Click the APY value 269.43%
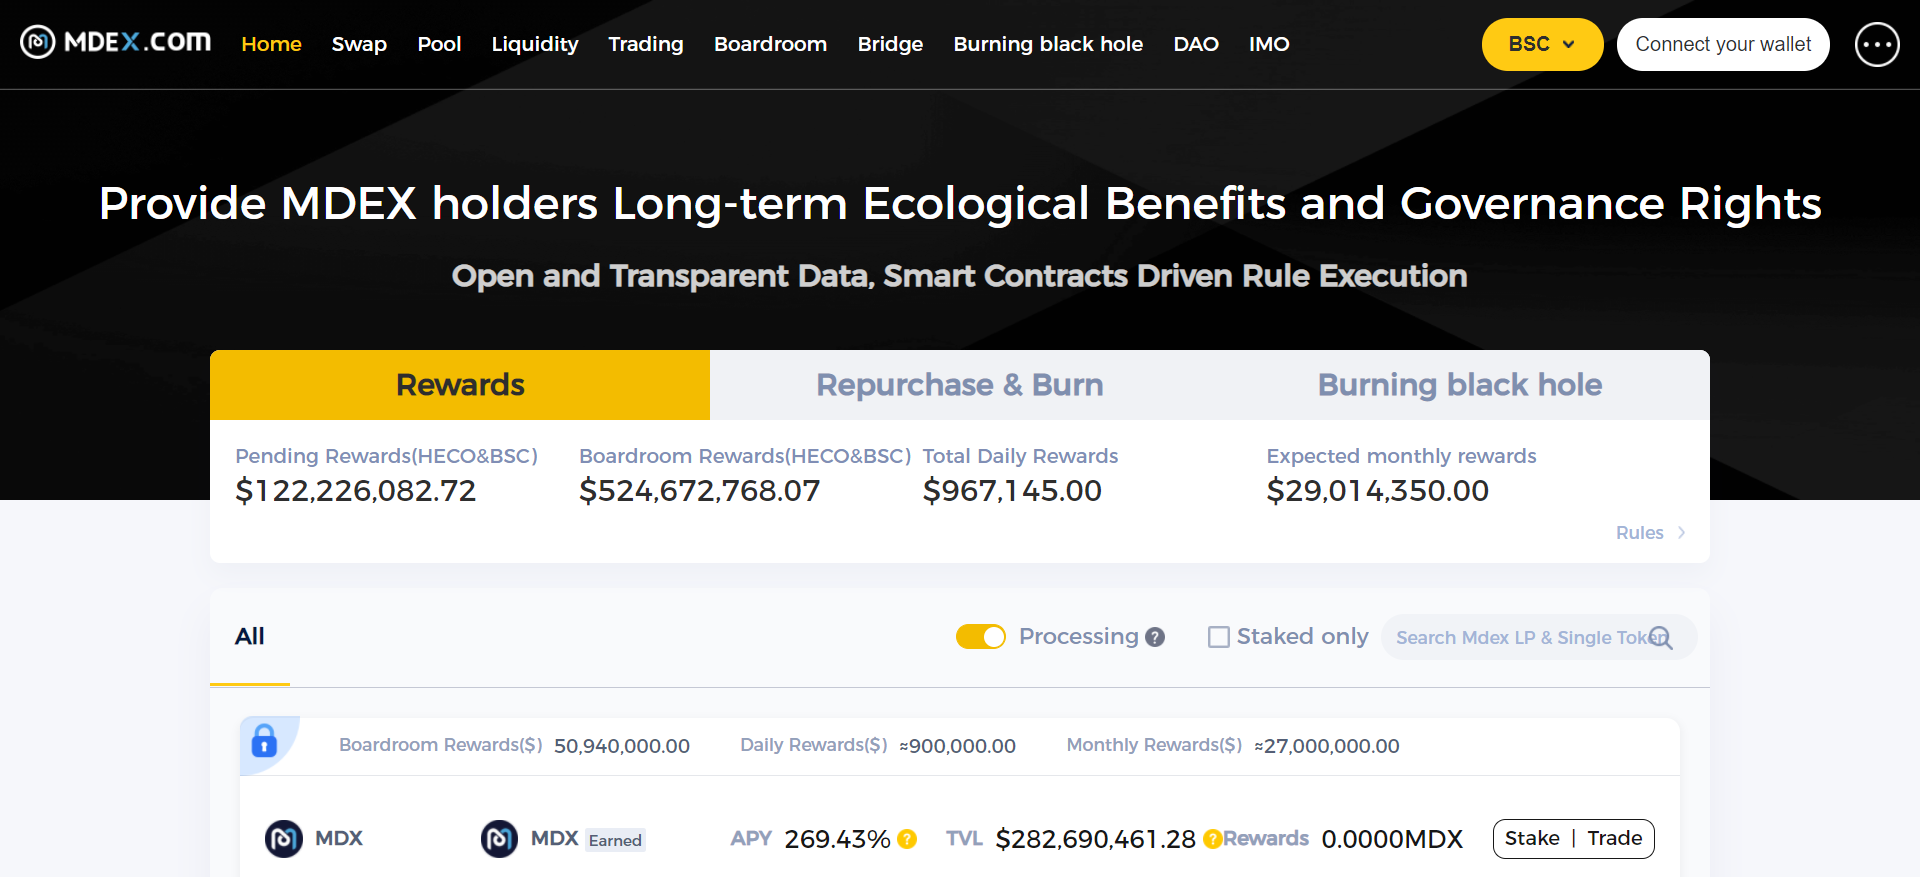The image size is (1920, 877). coord(837,839)
